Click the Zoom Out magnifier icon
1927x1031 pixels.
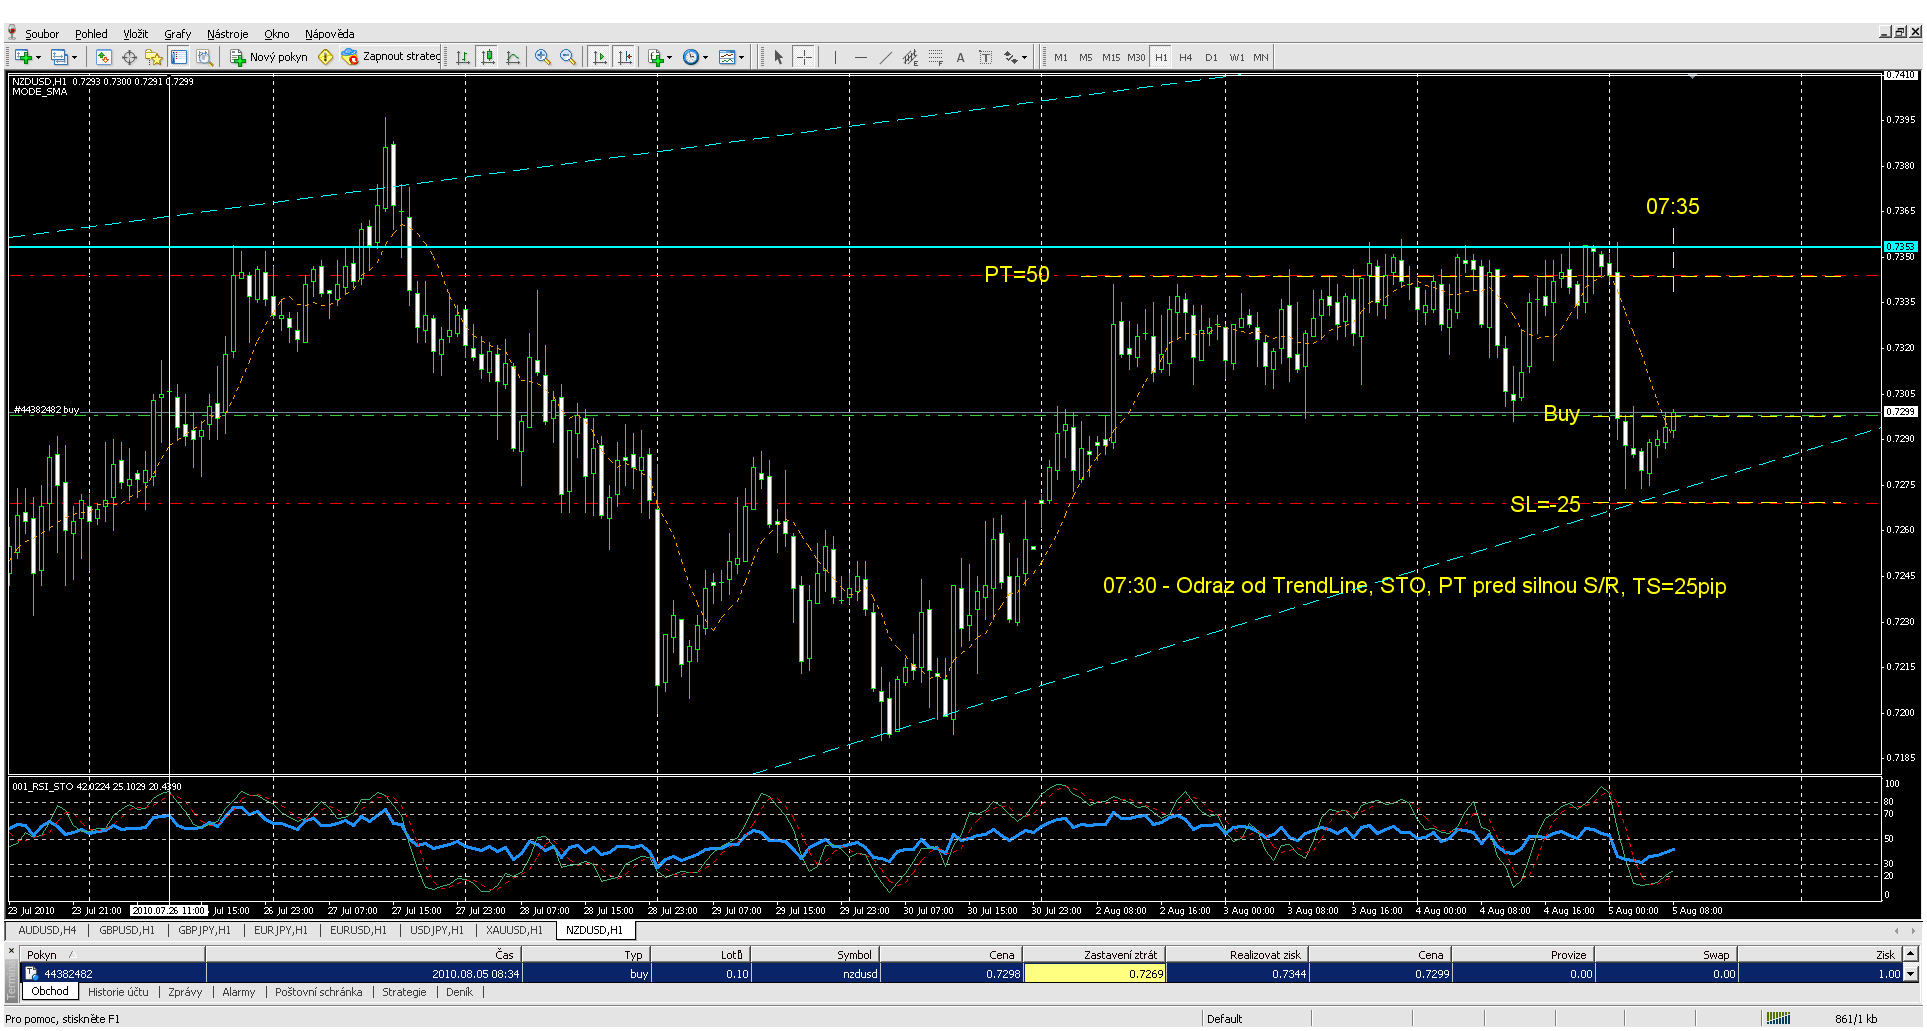568,57
